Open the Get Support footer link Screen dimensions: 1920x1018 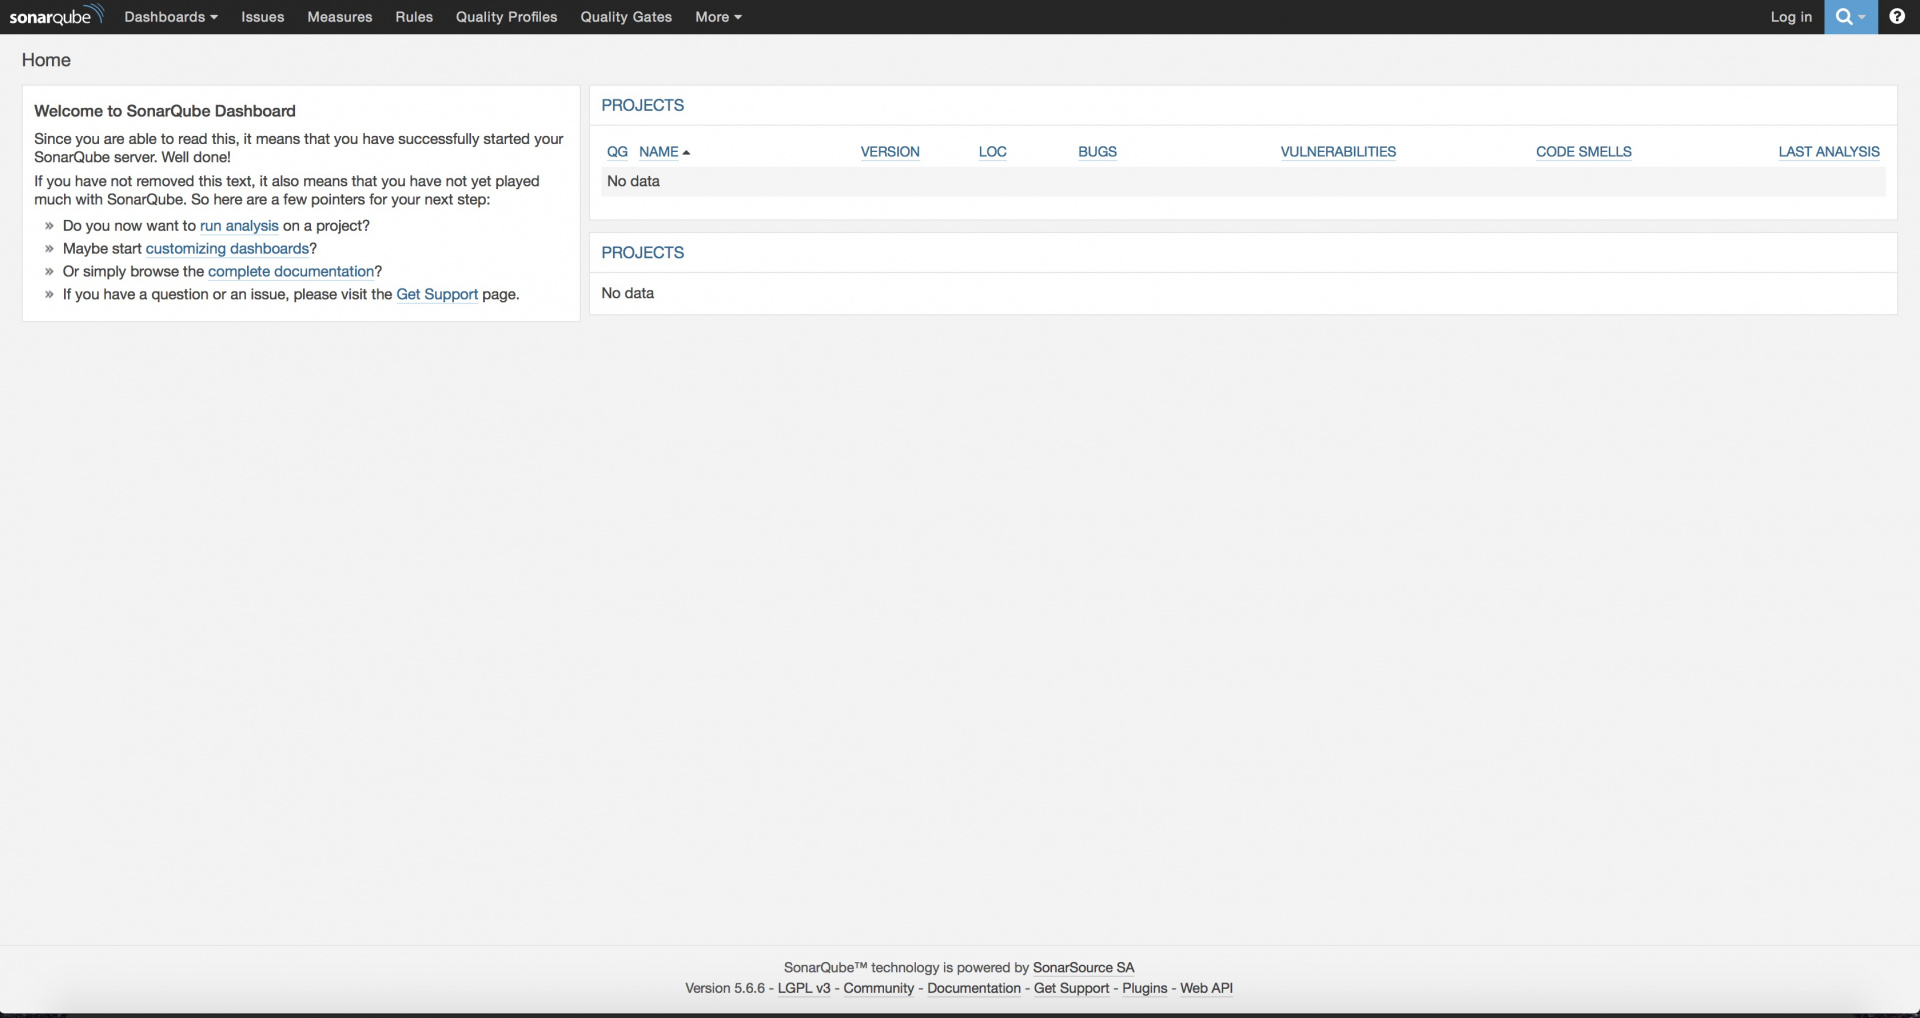[1071, 989]
